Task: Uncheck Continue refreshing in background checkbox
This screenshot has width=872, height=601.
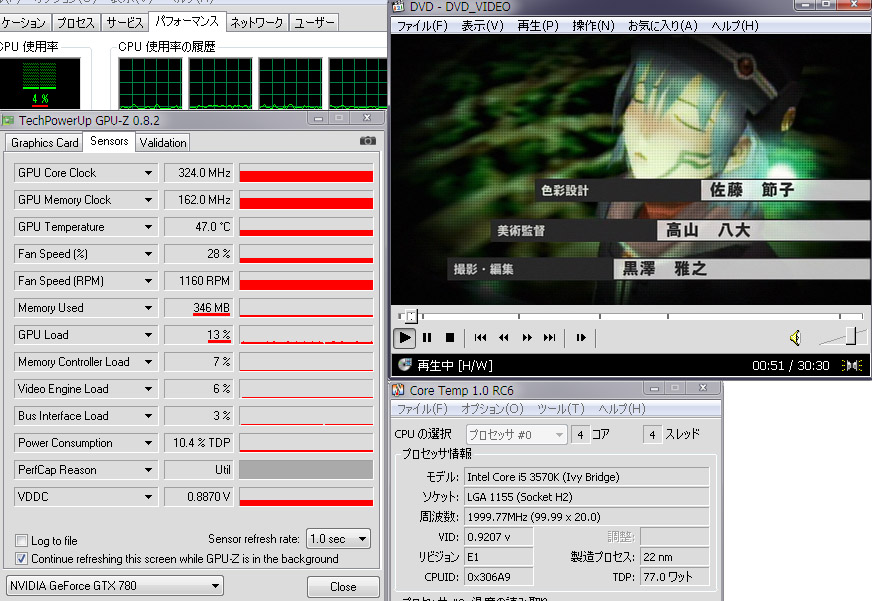Action: (22, 559)
